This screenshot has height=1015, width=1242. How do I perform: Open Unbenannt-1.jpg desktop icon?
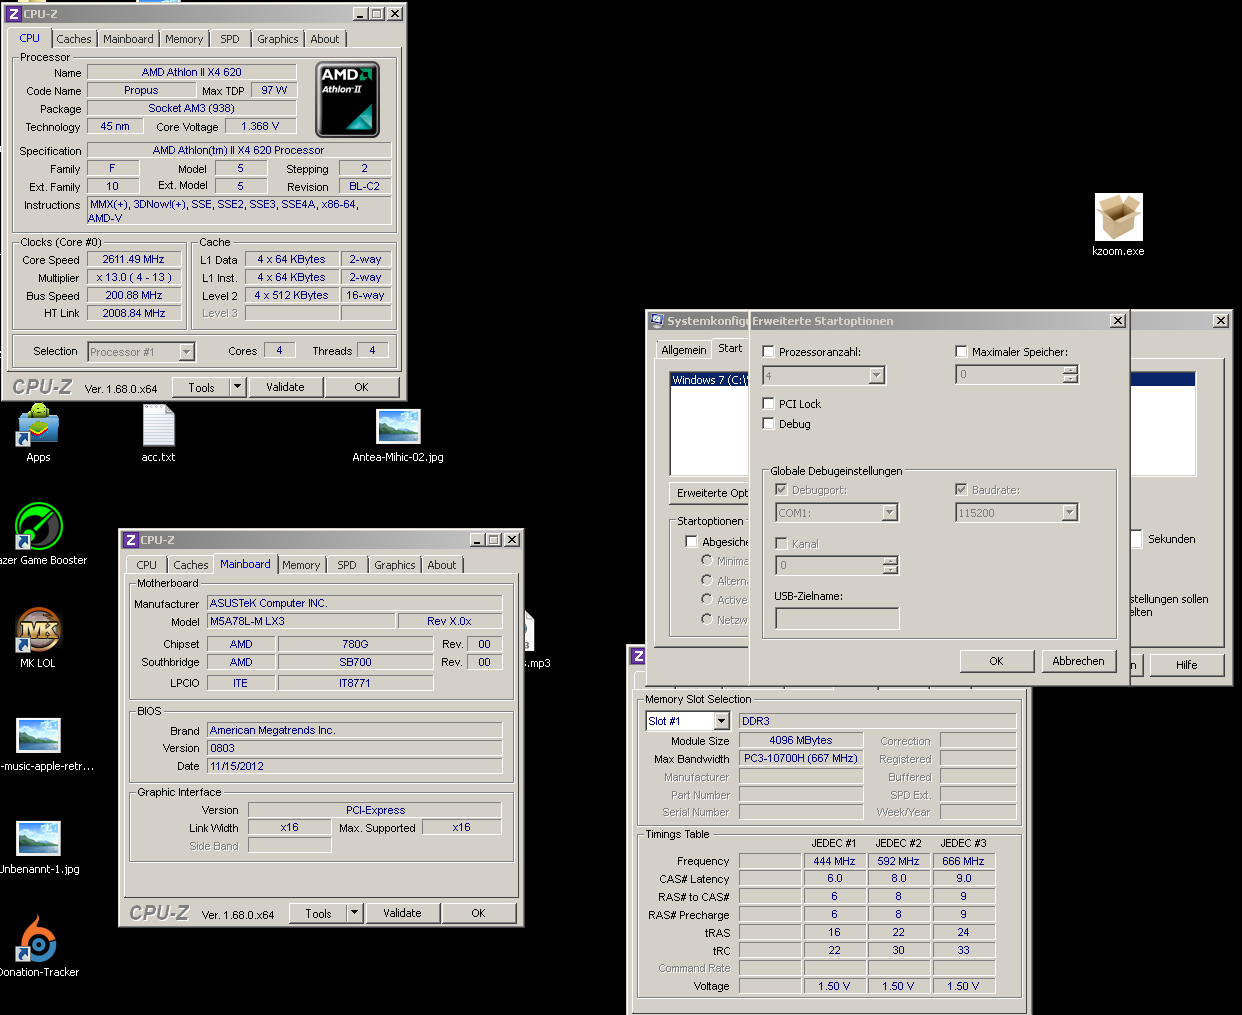click(x=39, y=838)
